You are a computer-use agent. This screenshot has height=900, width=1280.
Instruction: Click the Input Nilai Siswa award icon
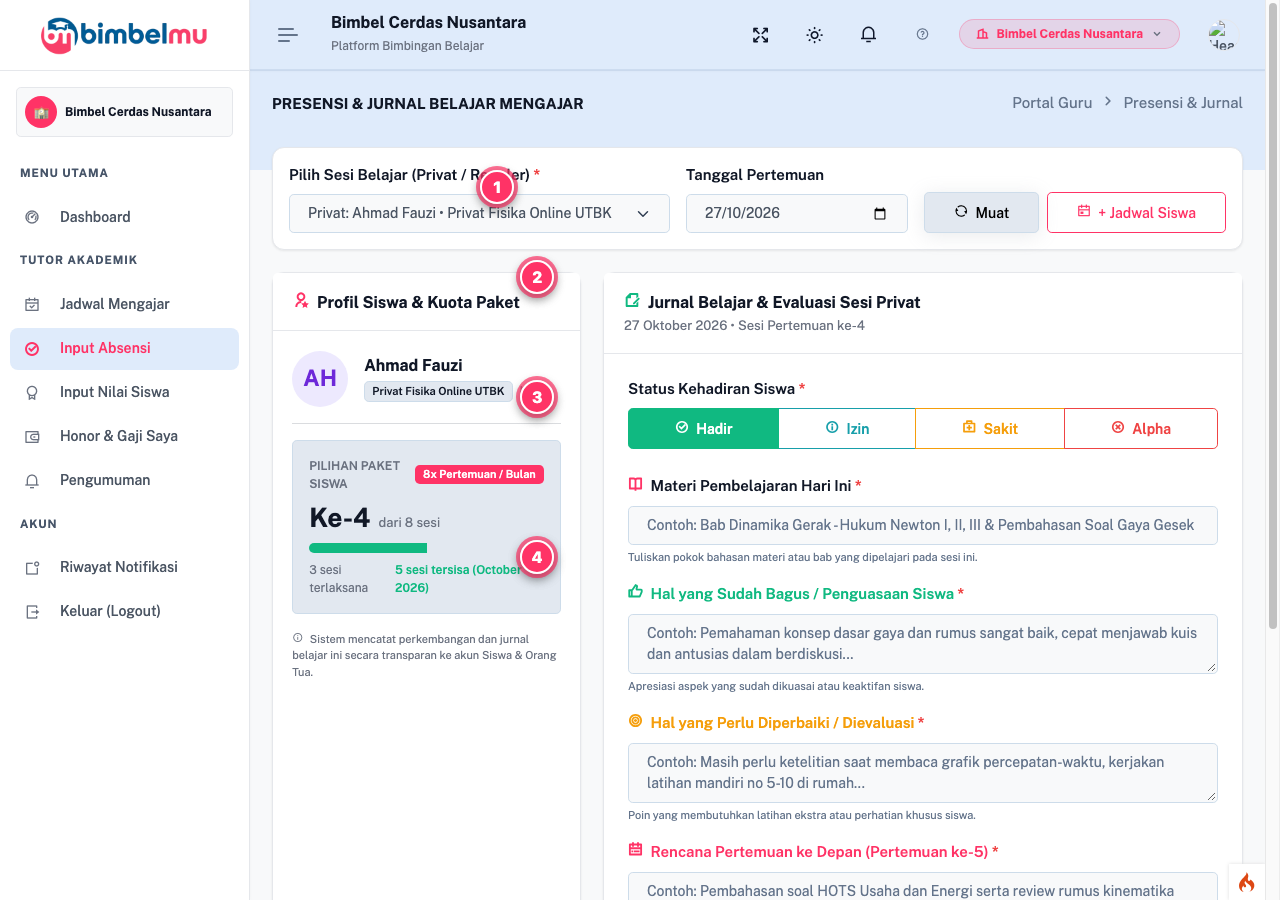pyautogui.click(x=32, y=392)
